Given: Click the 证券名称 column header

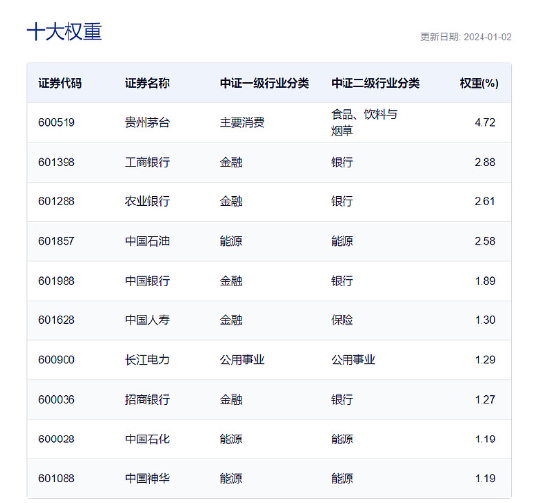Looking at the screenshot, I should click(147, 83).
